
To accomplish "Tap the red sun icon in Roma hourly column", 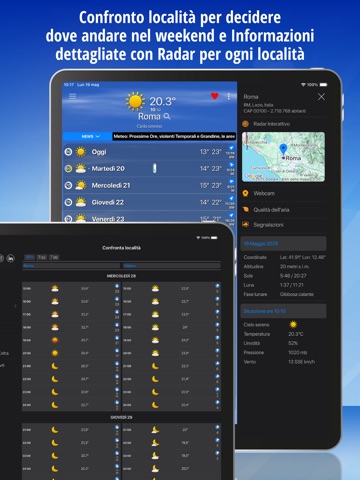I will [x=55, y=340].
